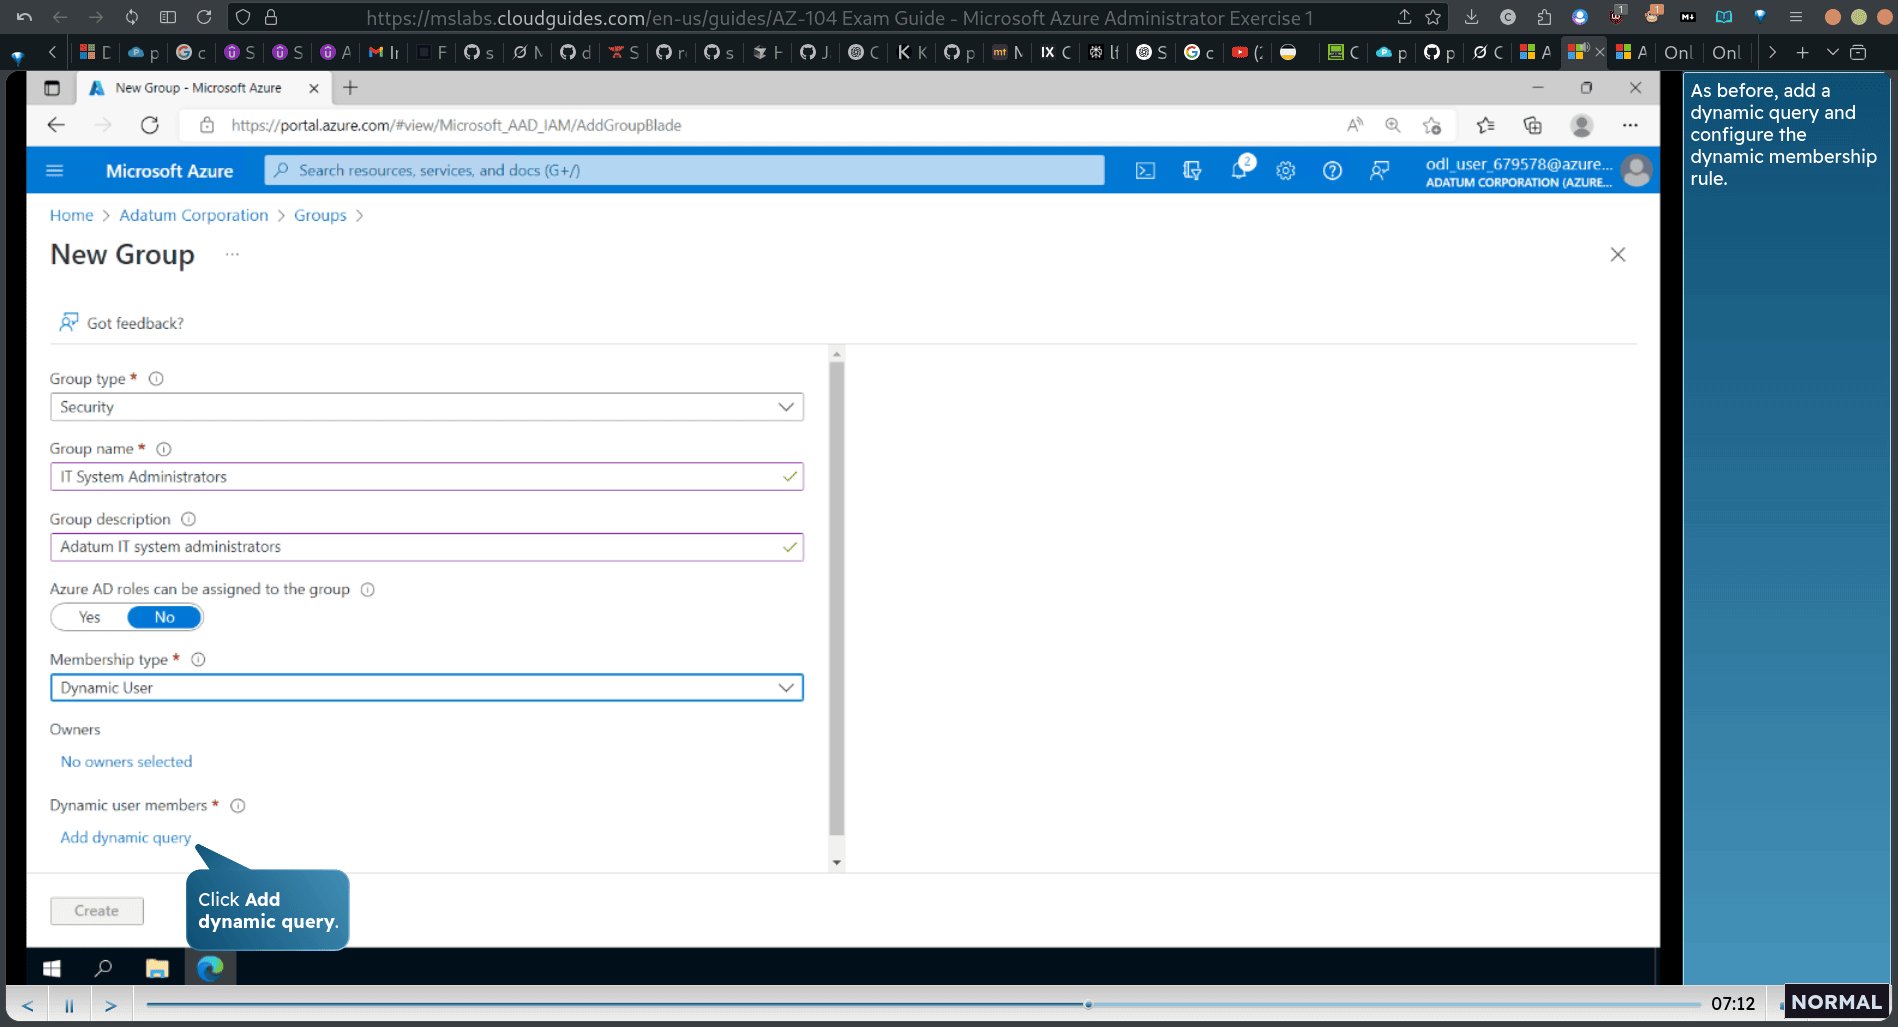Open the odl_user account avatar menu
The height and width of the screenshot is (1027, 1898).
click(1636, 171)
